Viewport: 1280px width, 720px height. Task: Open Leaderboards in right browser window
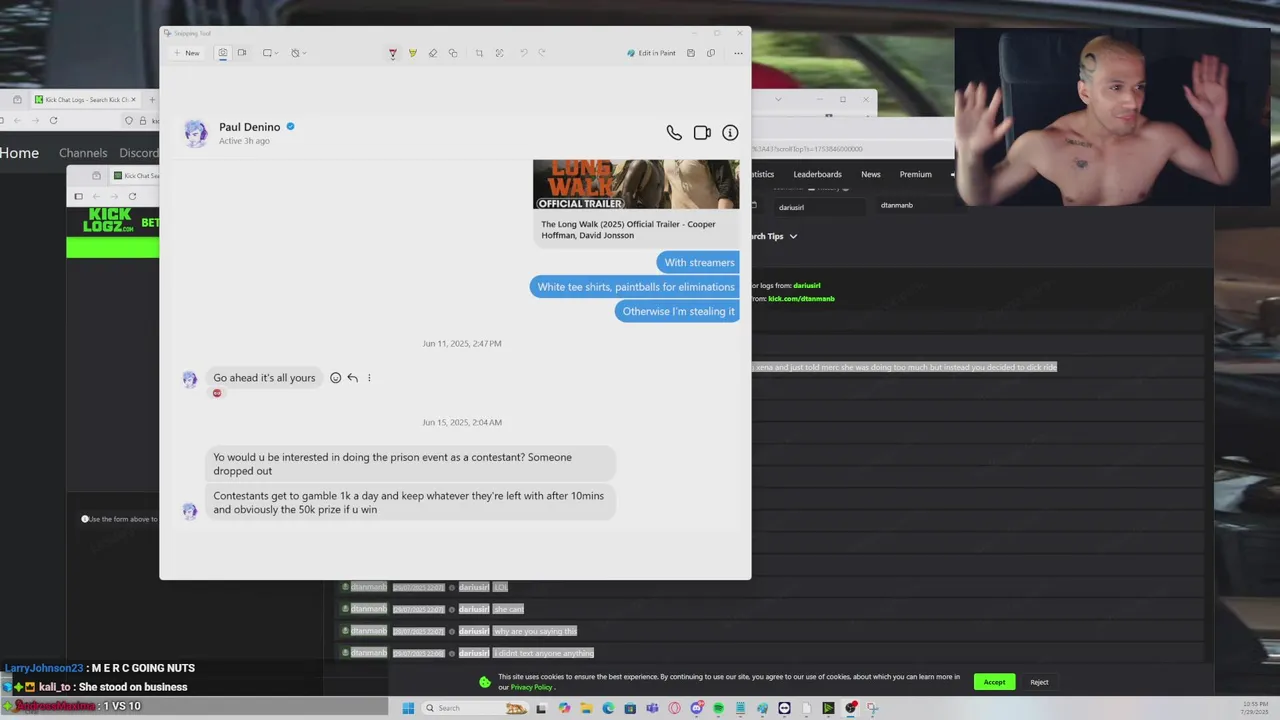(x=817, y=174)
